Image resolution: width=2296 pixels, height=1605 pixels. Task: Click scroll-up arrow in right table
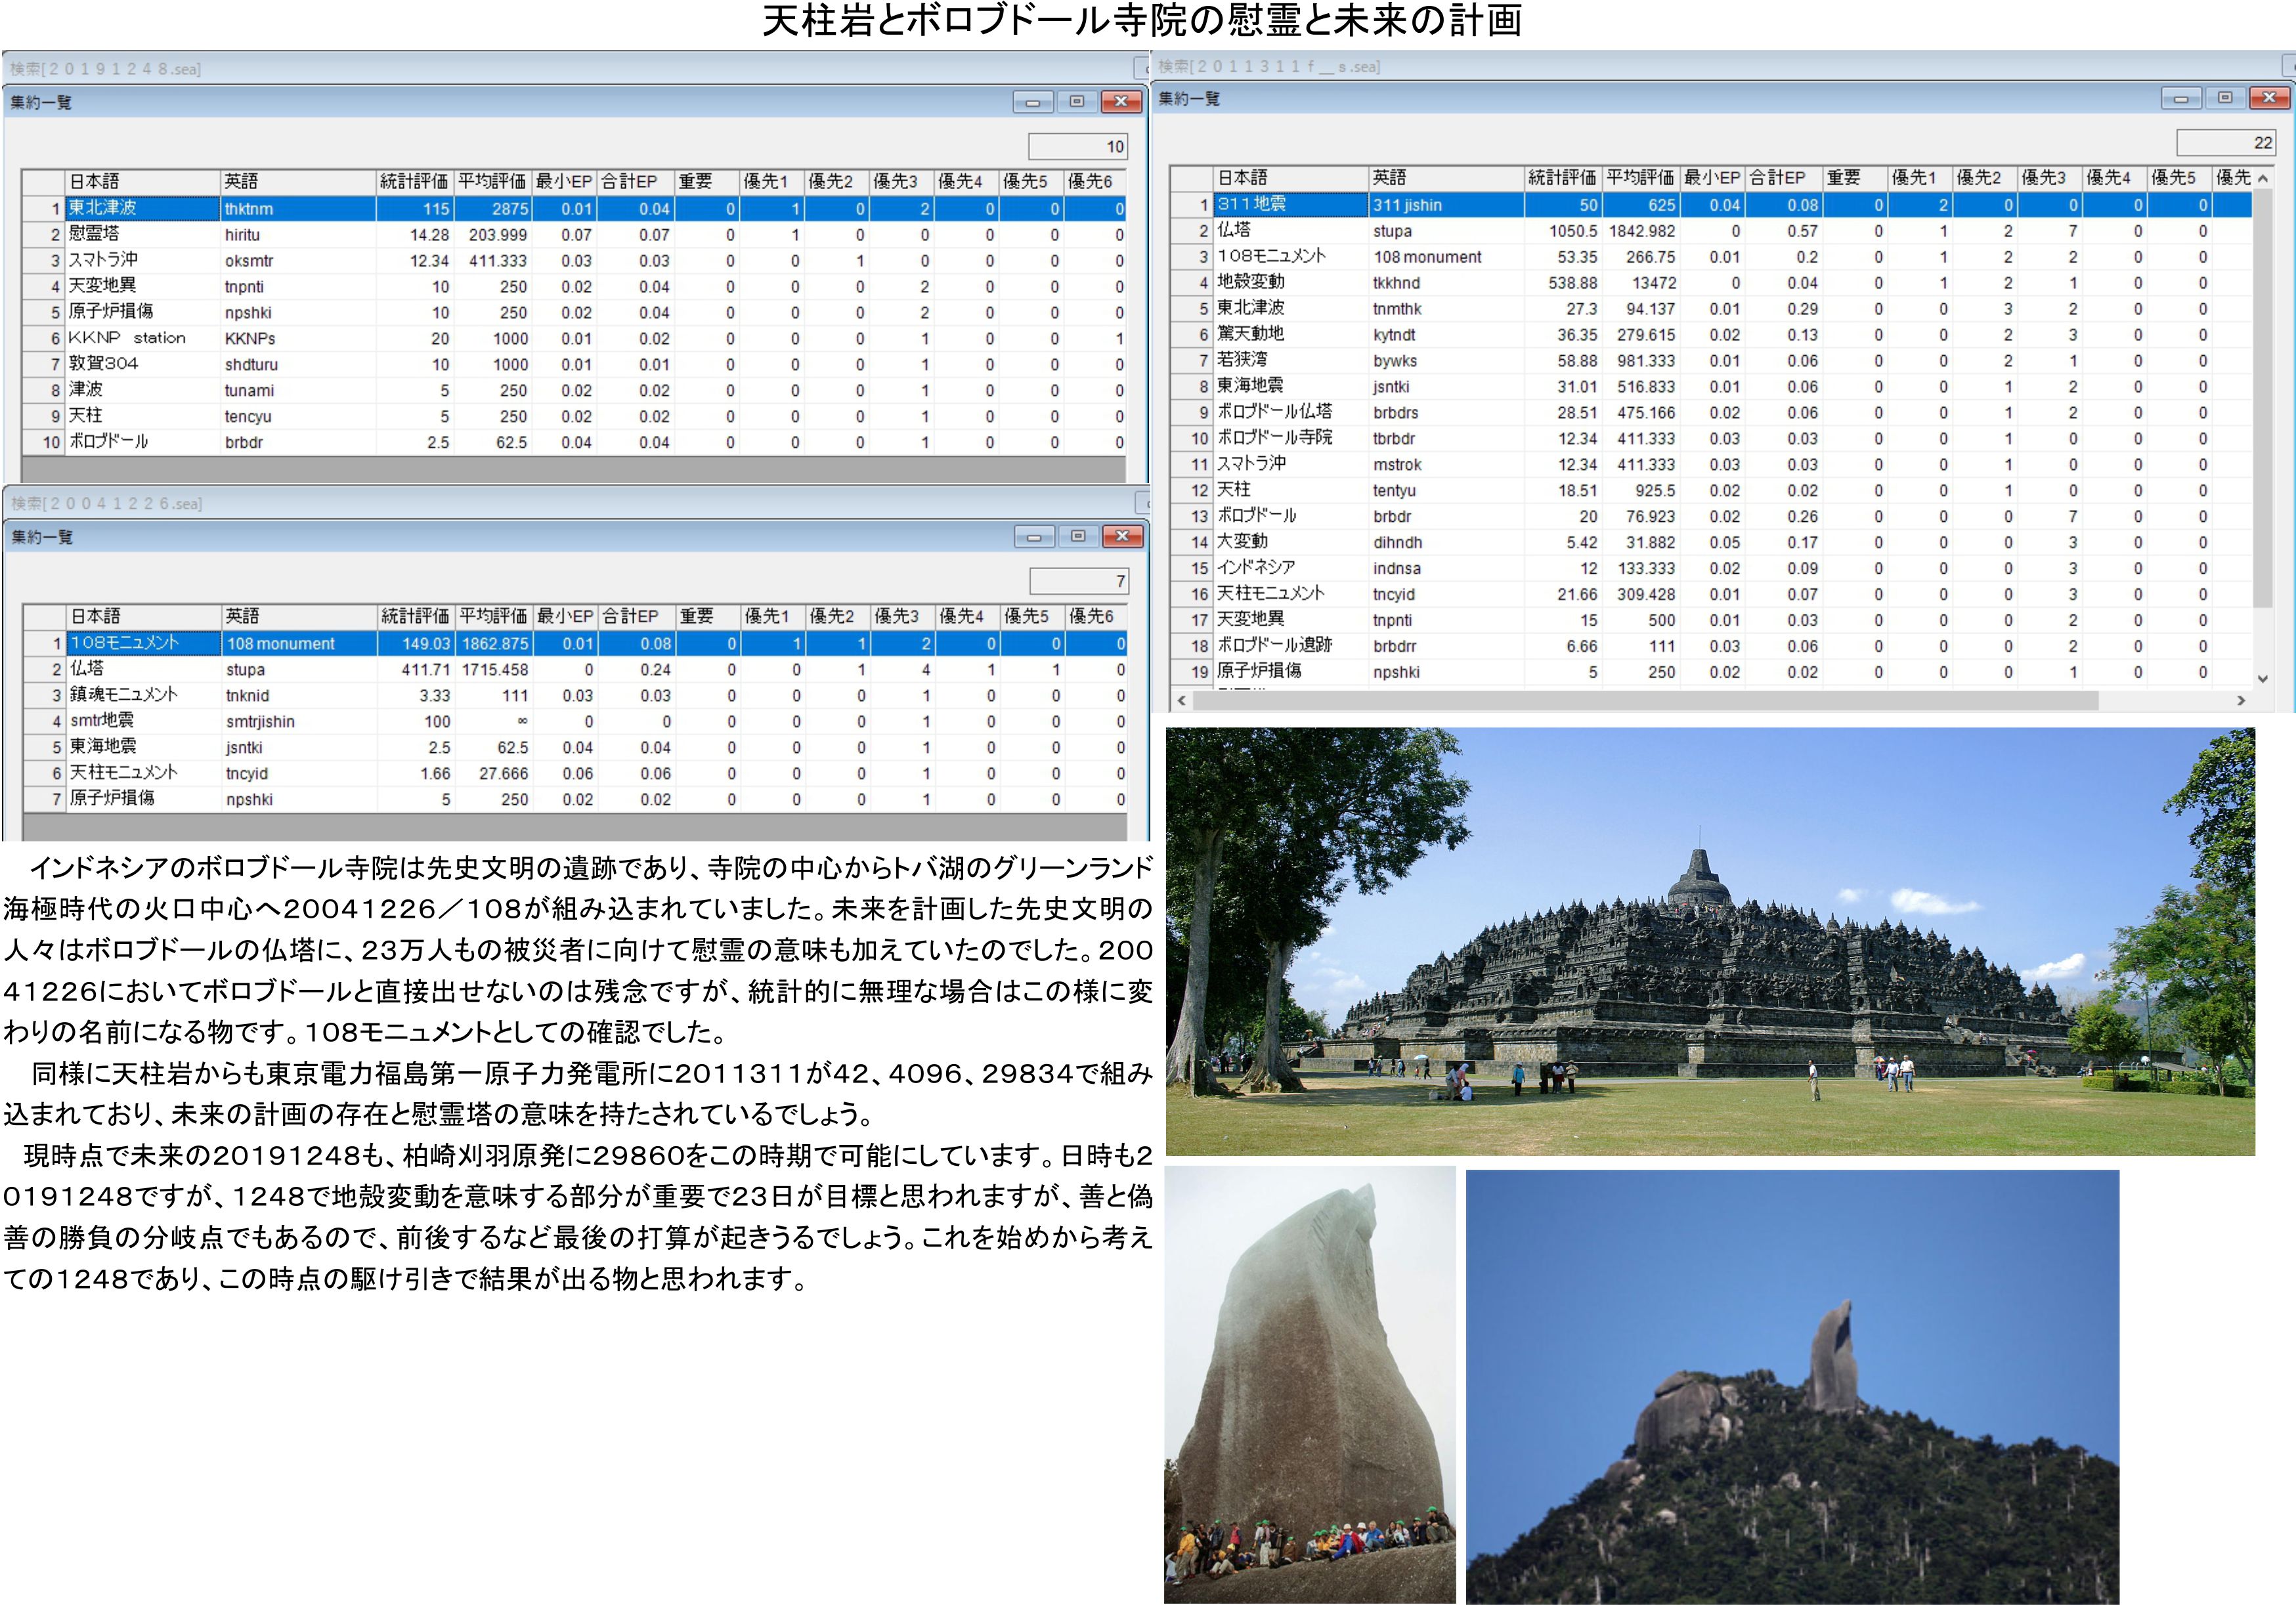tap(2263, 178)
